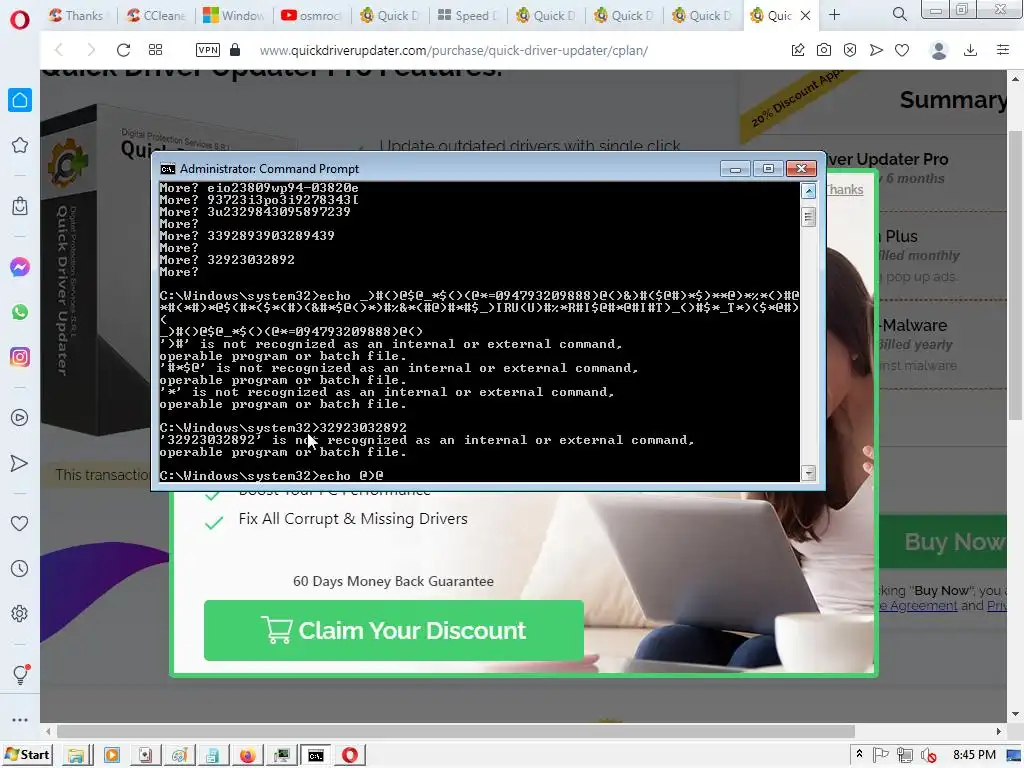Click the lightbulb tips icon in the sidebar

click(20, 675)
